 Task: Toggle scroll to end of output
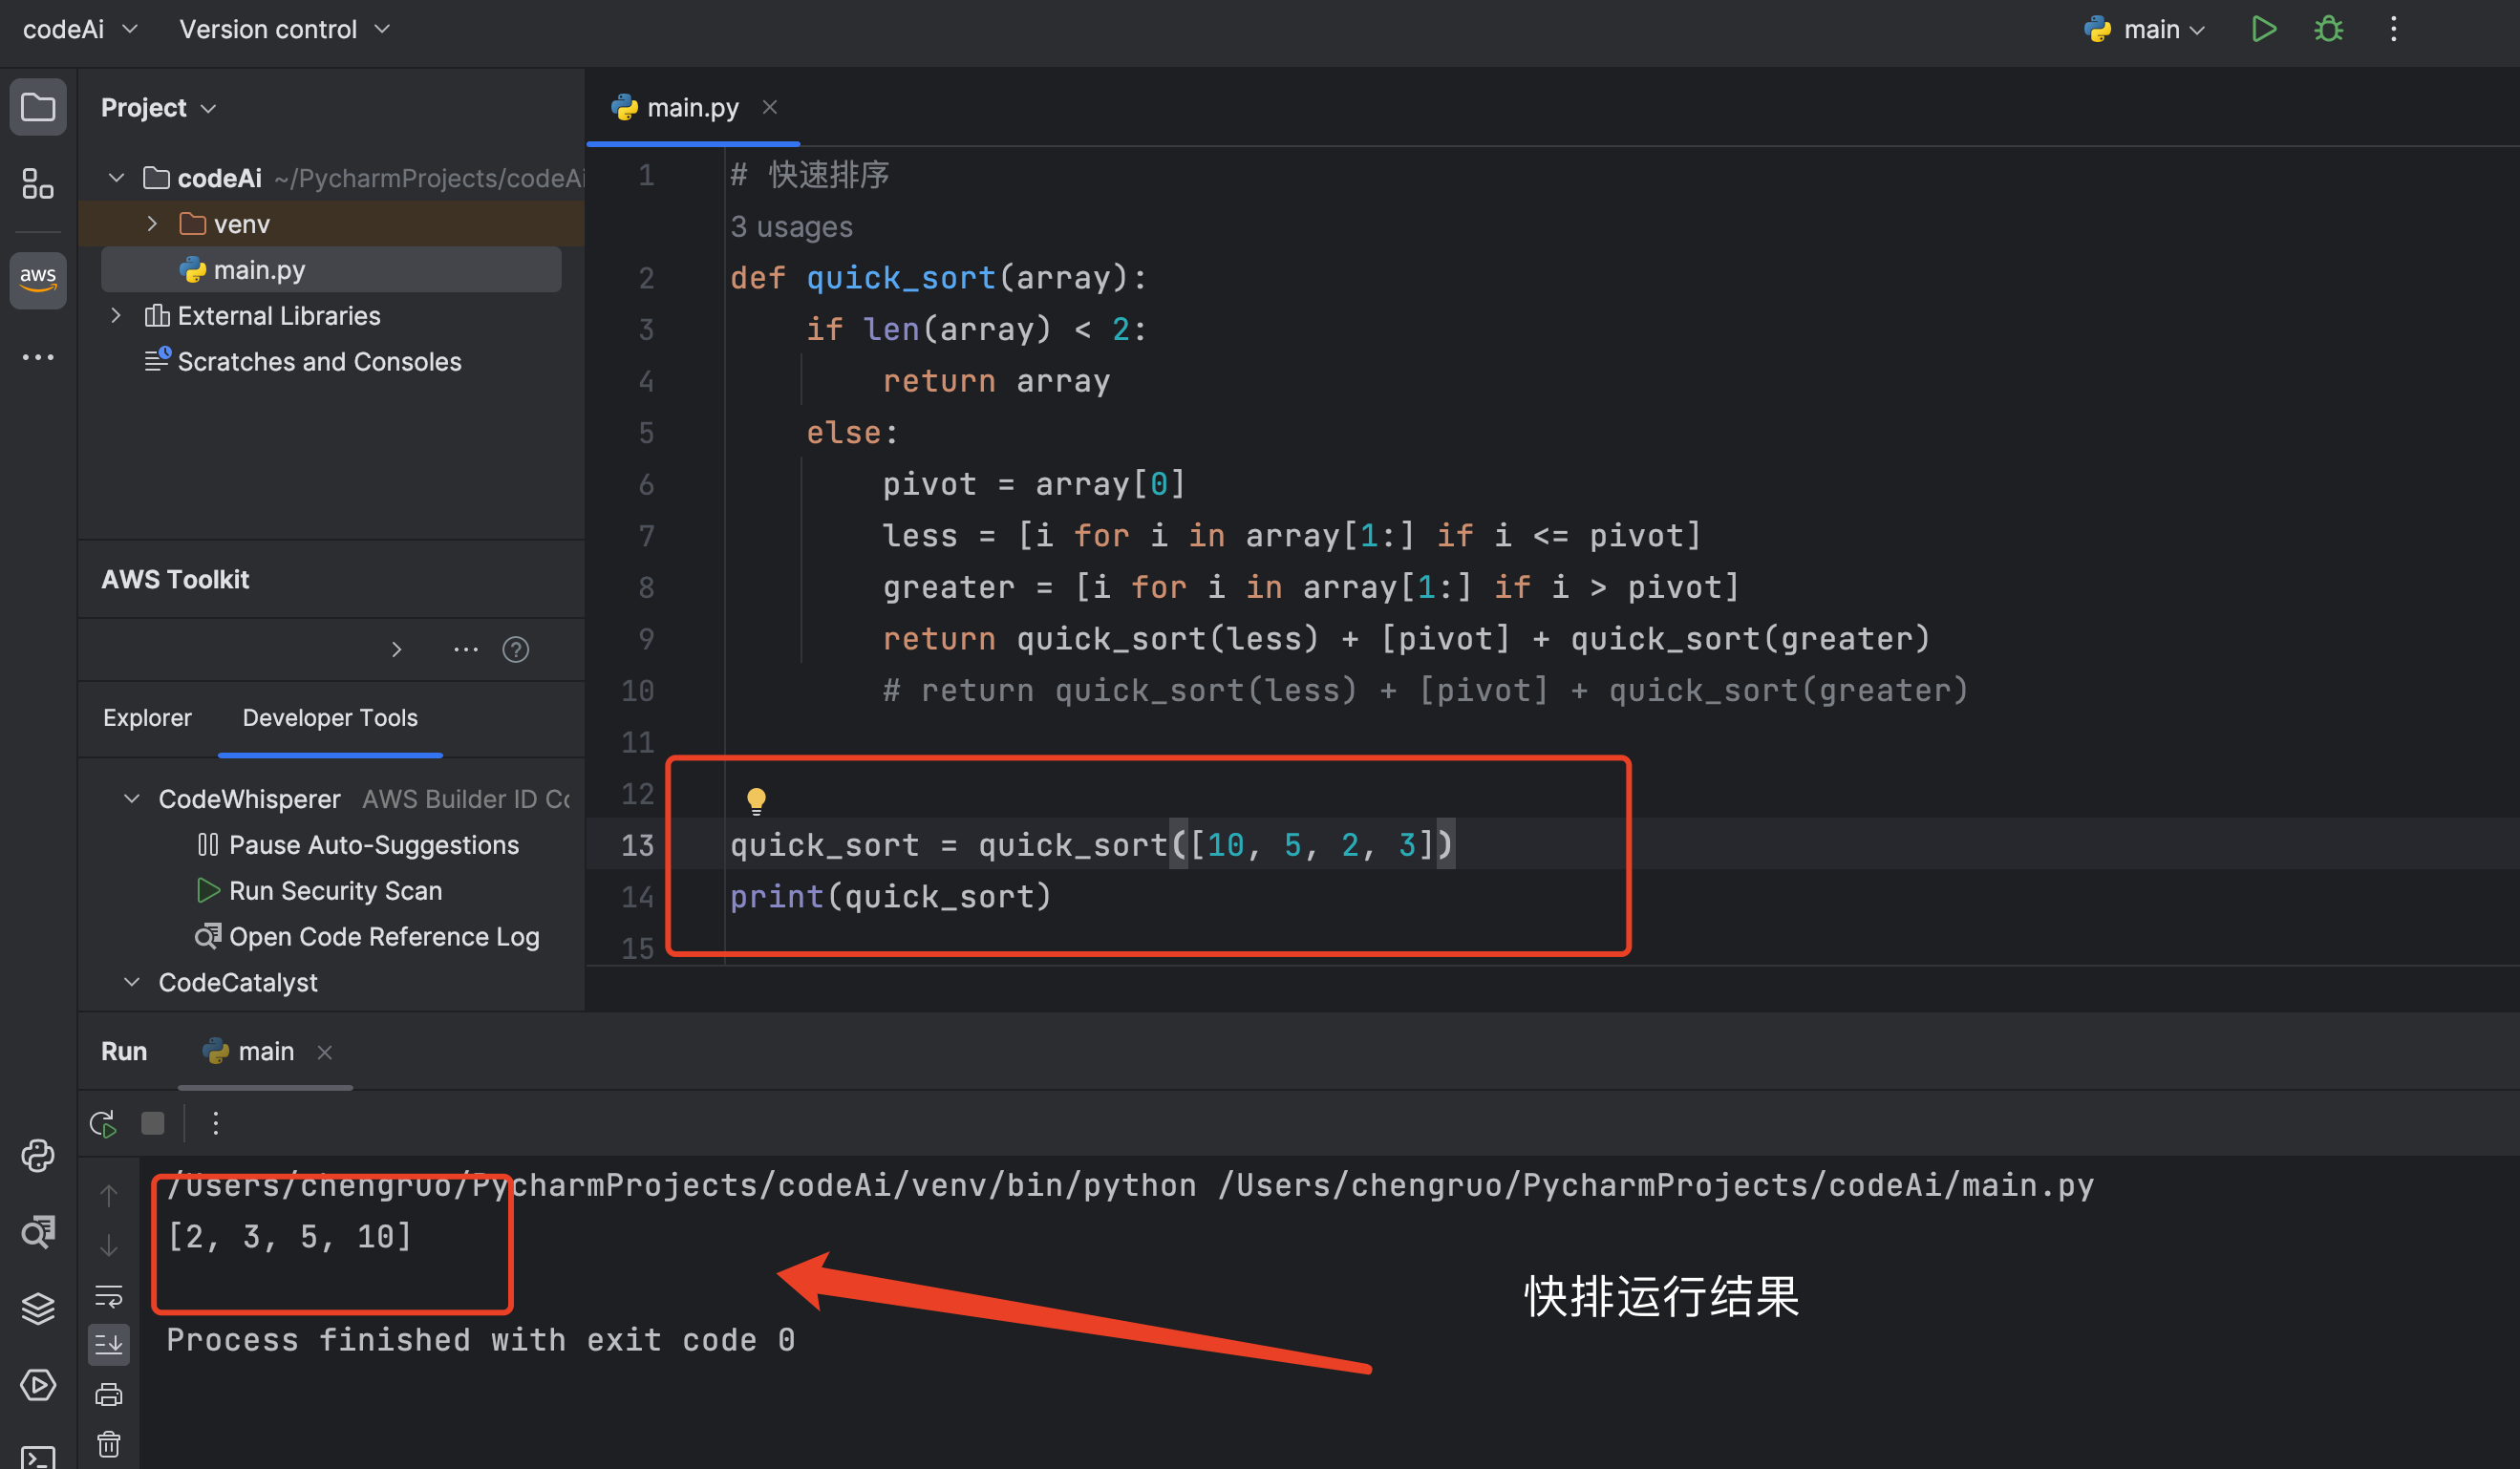(x=109, y=1344)
